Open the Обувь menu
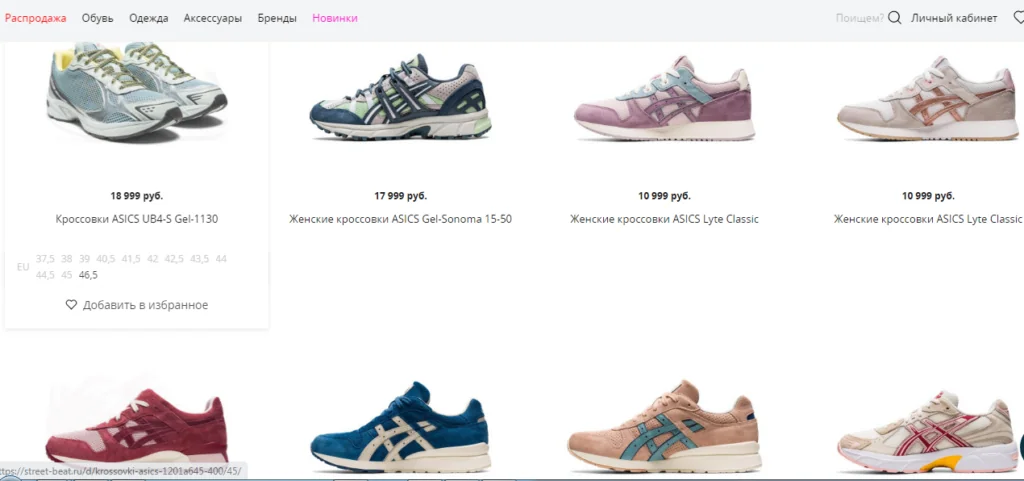Viewport: 1024px width, 481px height. (x=97, y=18)
